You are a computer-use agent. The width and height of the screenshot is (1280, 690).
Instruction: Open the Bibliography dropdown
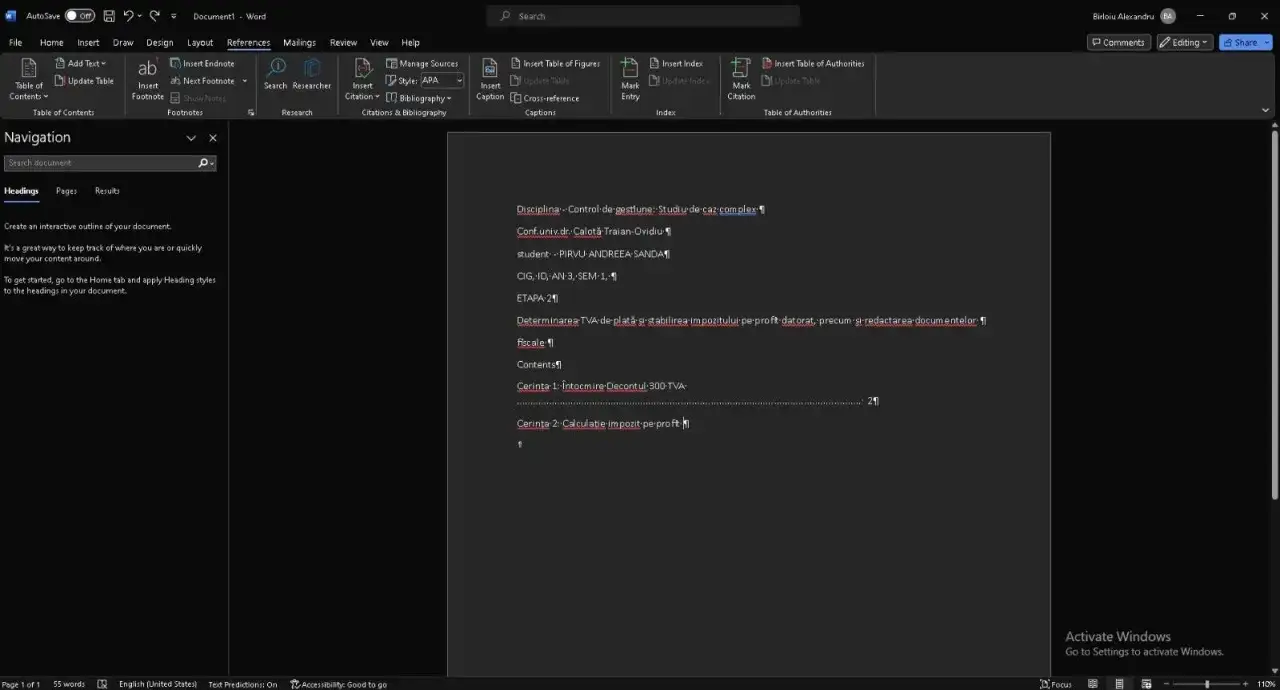[420, 98]
